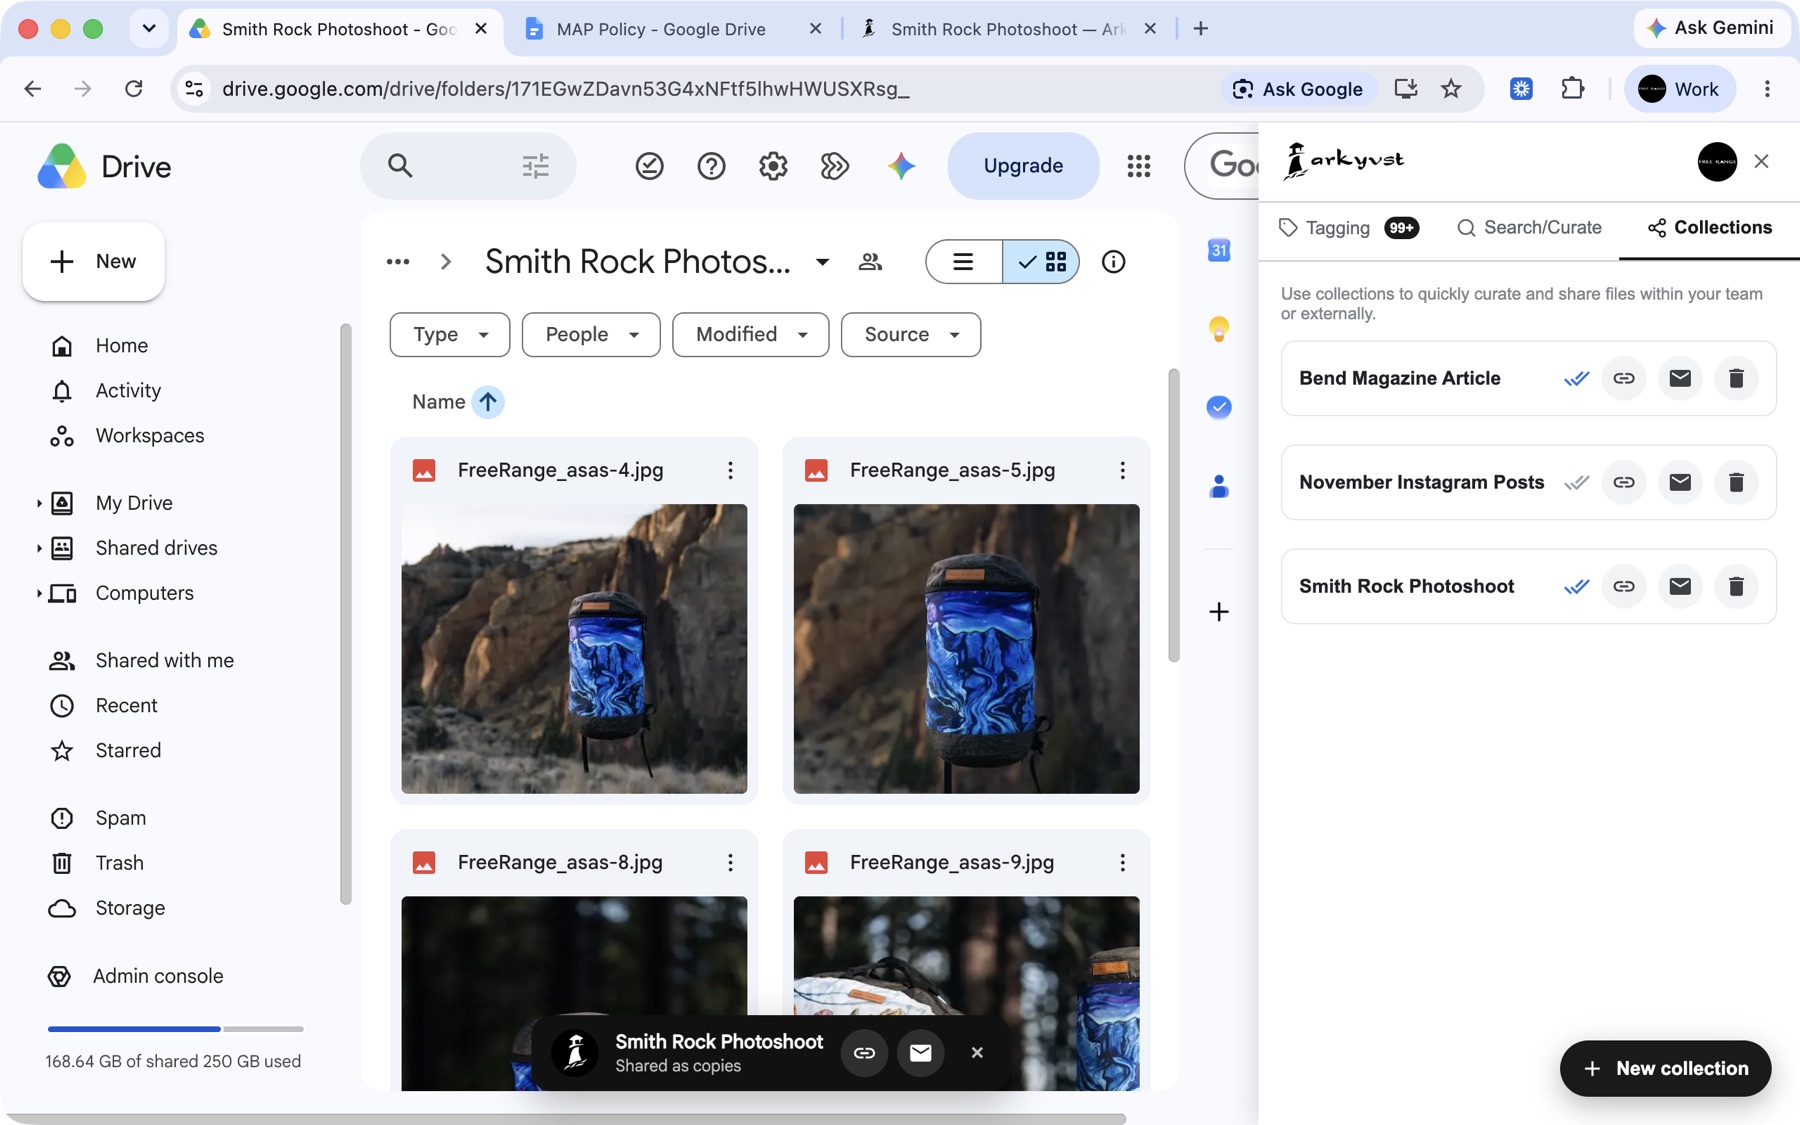Email the Smith Rock Photoshoot collection row

pyautogui.click(x=1679, y=586)
